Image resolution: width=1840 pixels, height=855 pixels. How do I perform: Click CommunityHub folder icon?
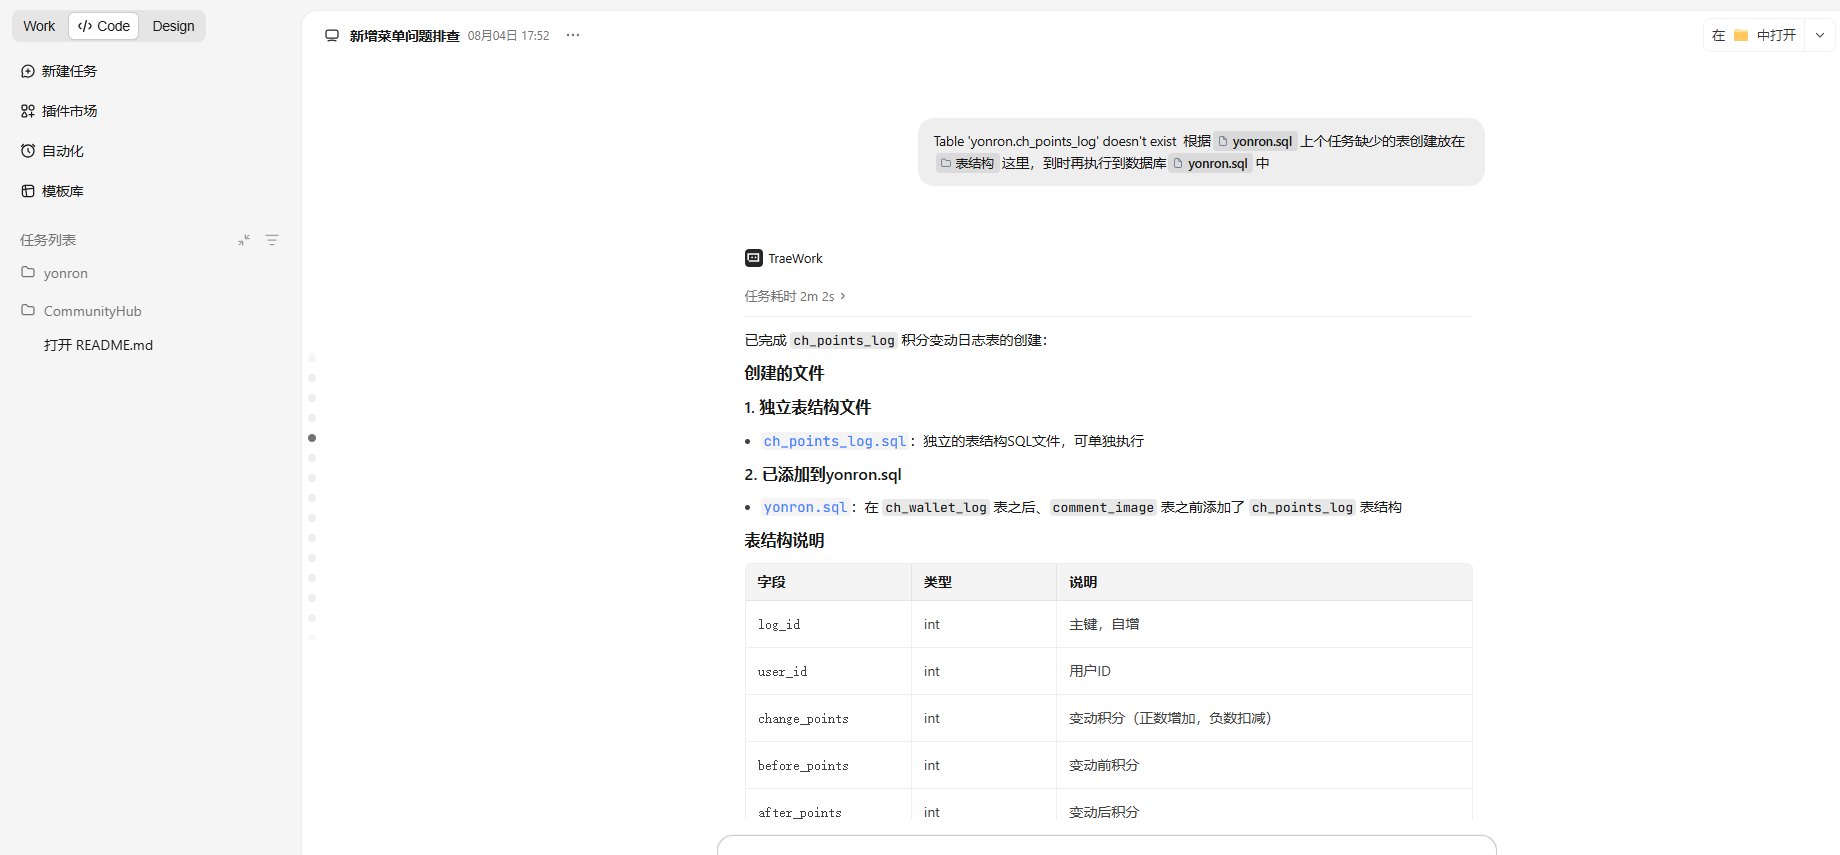pos(28,310)
